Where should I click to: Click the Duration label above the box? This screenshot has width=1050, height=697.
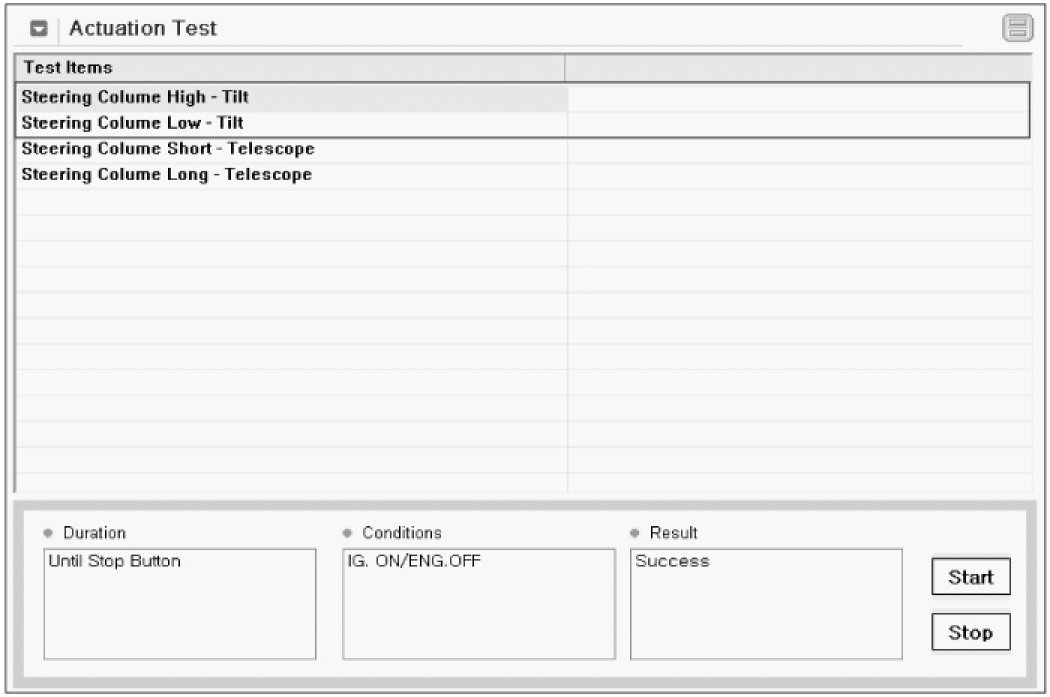tap(94, 533)
